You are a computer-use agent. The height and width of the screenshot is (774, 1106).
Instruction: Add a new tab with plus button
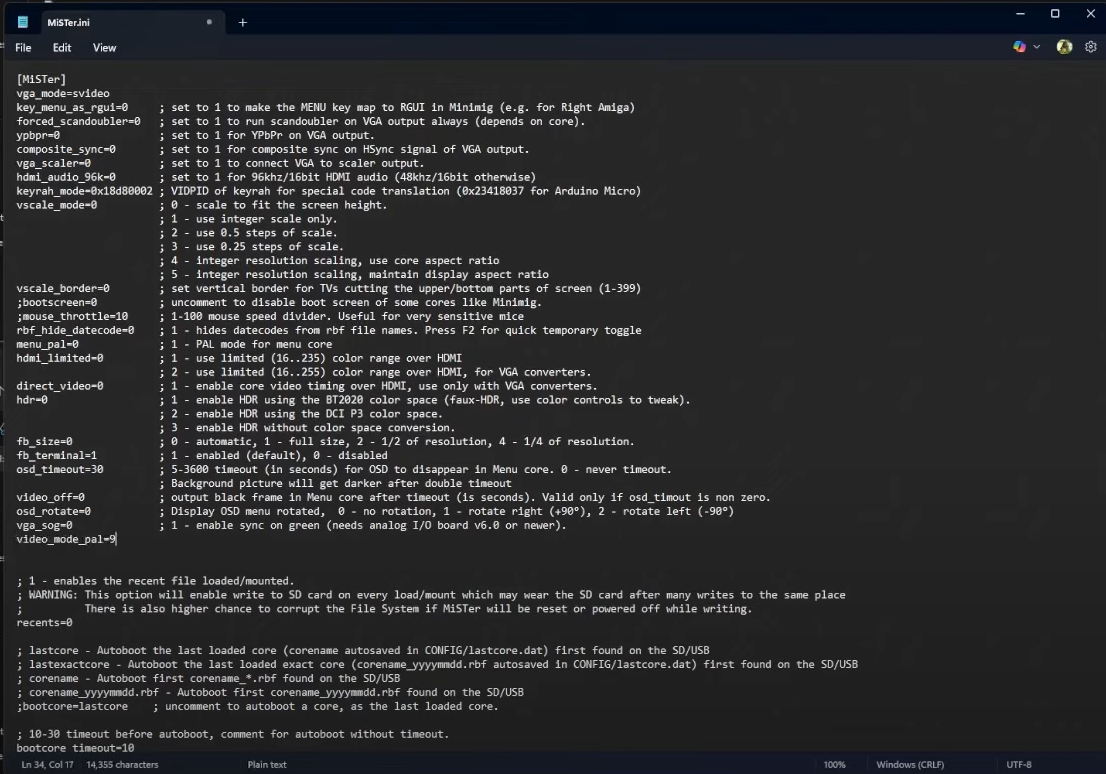pyautogui.click(x=243, y=22)
